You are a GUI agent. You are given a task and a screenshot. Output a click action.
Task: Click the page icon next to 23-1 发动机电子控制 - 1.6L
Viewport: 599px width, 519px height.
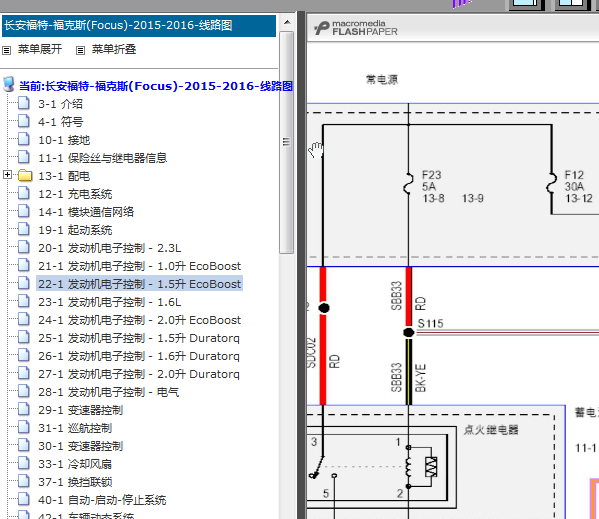click(24, 301)
